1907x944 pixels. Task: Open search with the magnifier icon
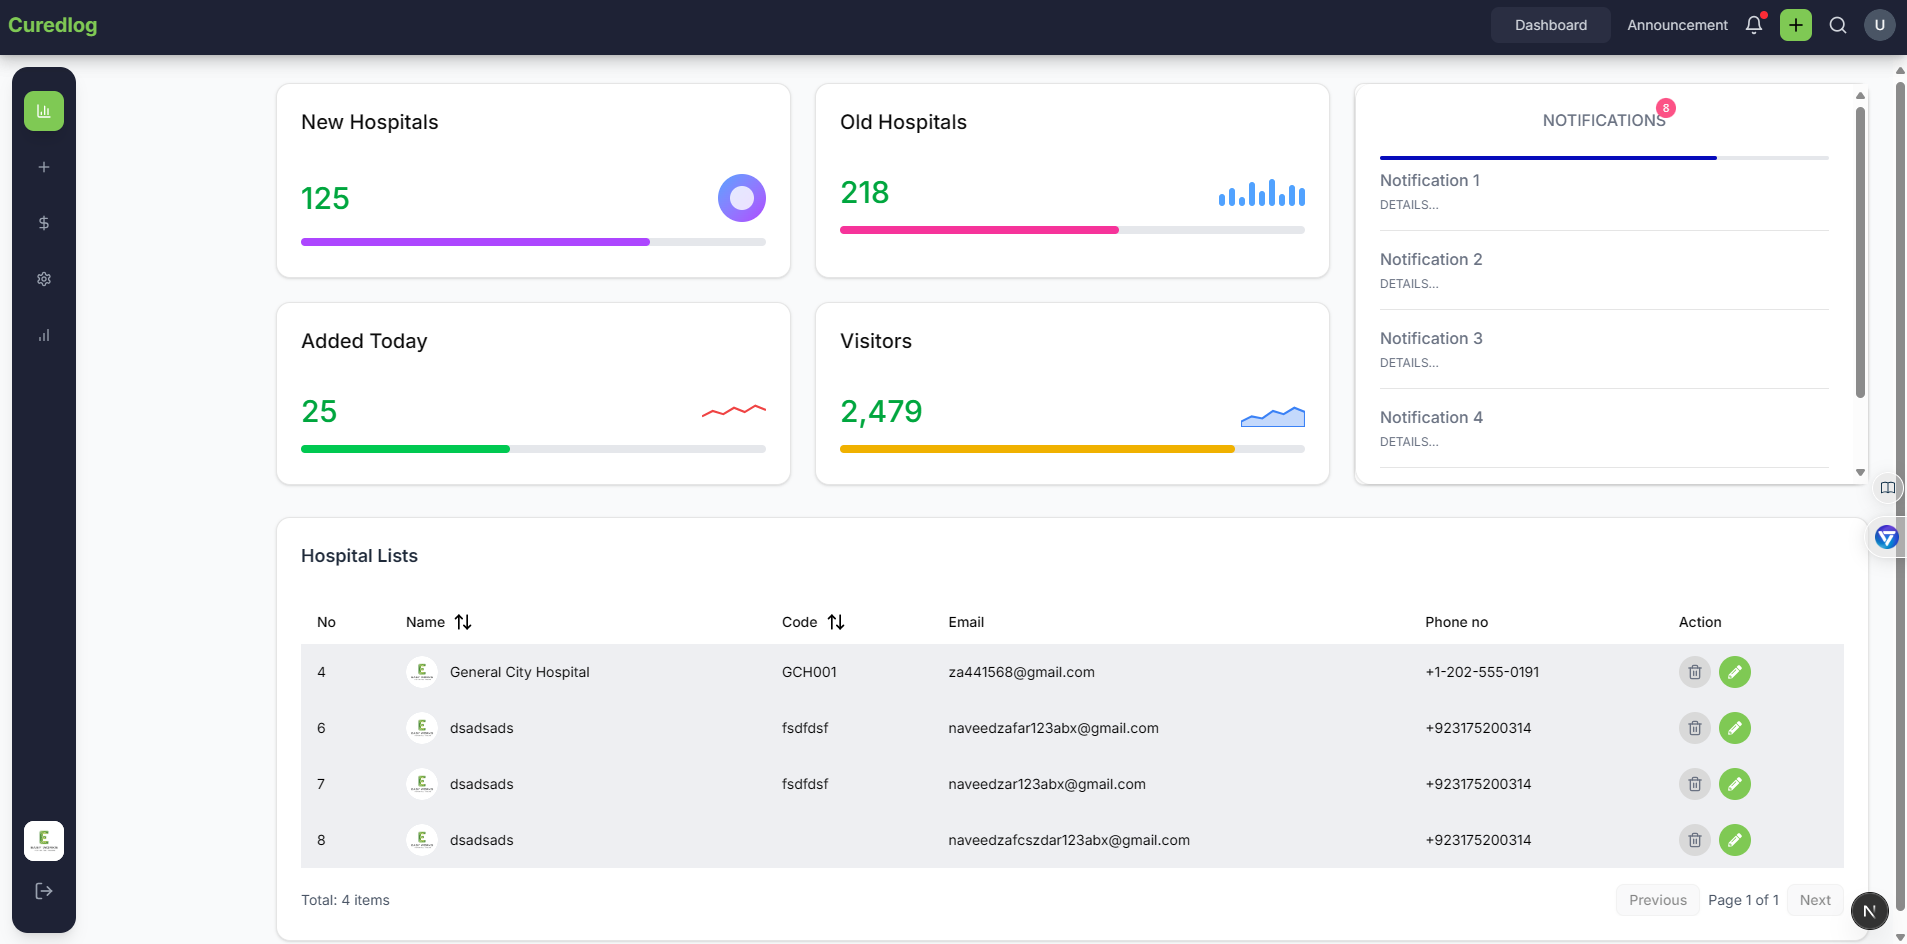(x=1838, y=25)
